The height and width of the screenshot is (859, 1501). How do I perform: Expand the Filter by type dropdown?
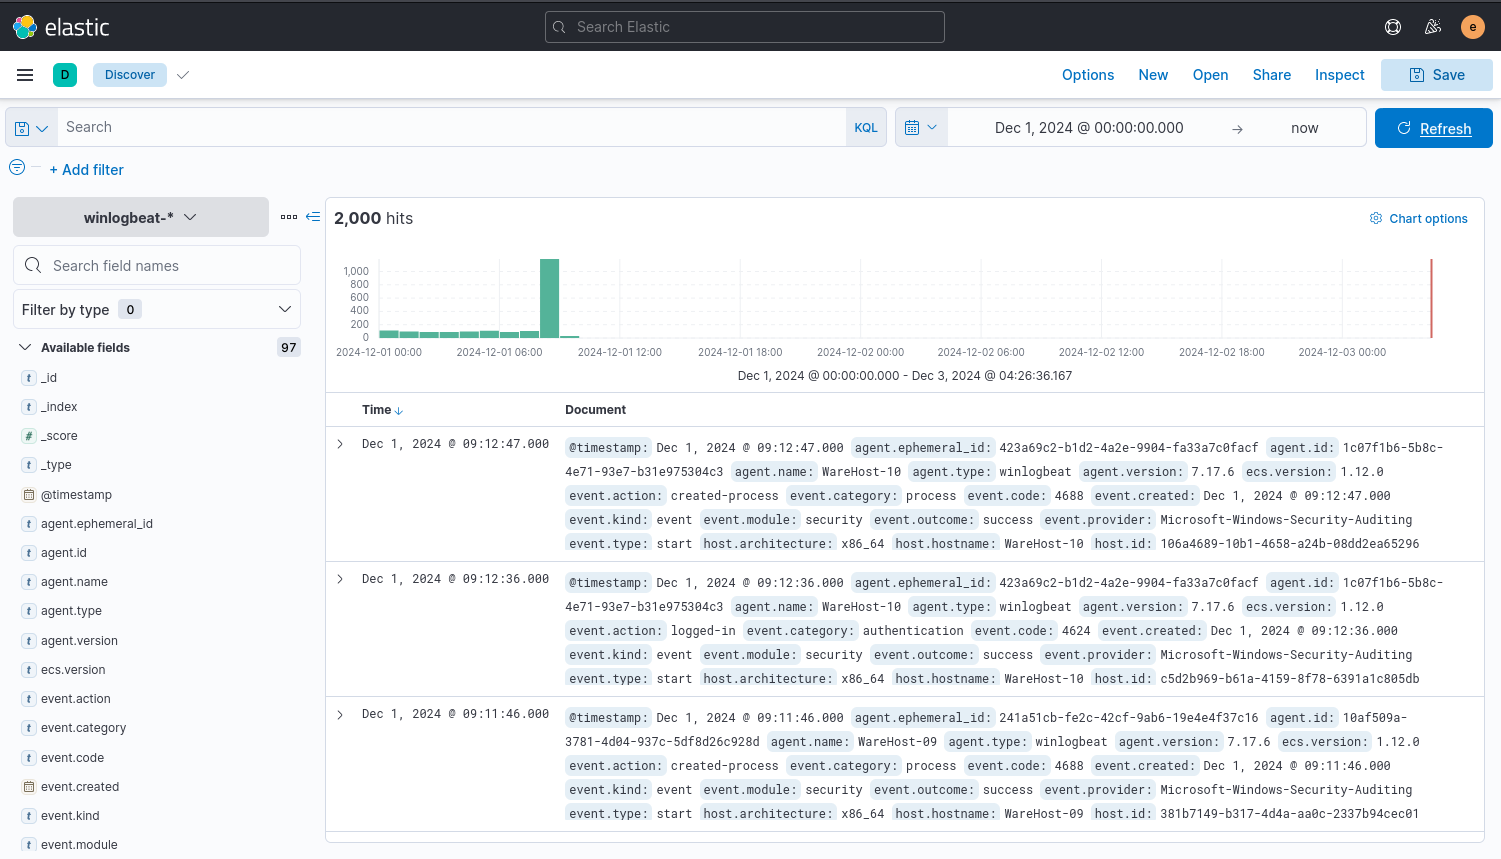[x=157, y=309]
